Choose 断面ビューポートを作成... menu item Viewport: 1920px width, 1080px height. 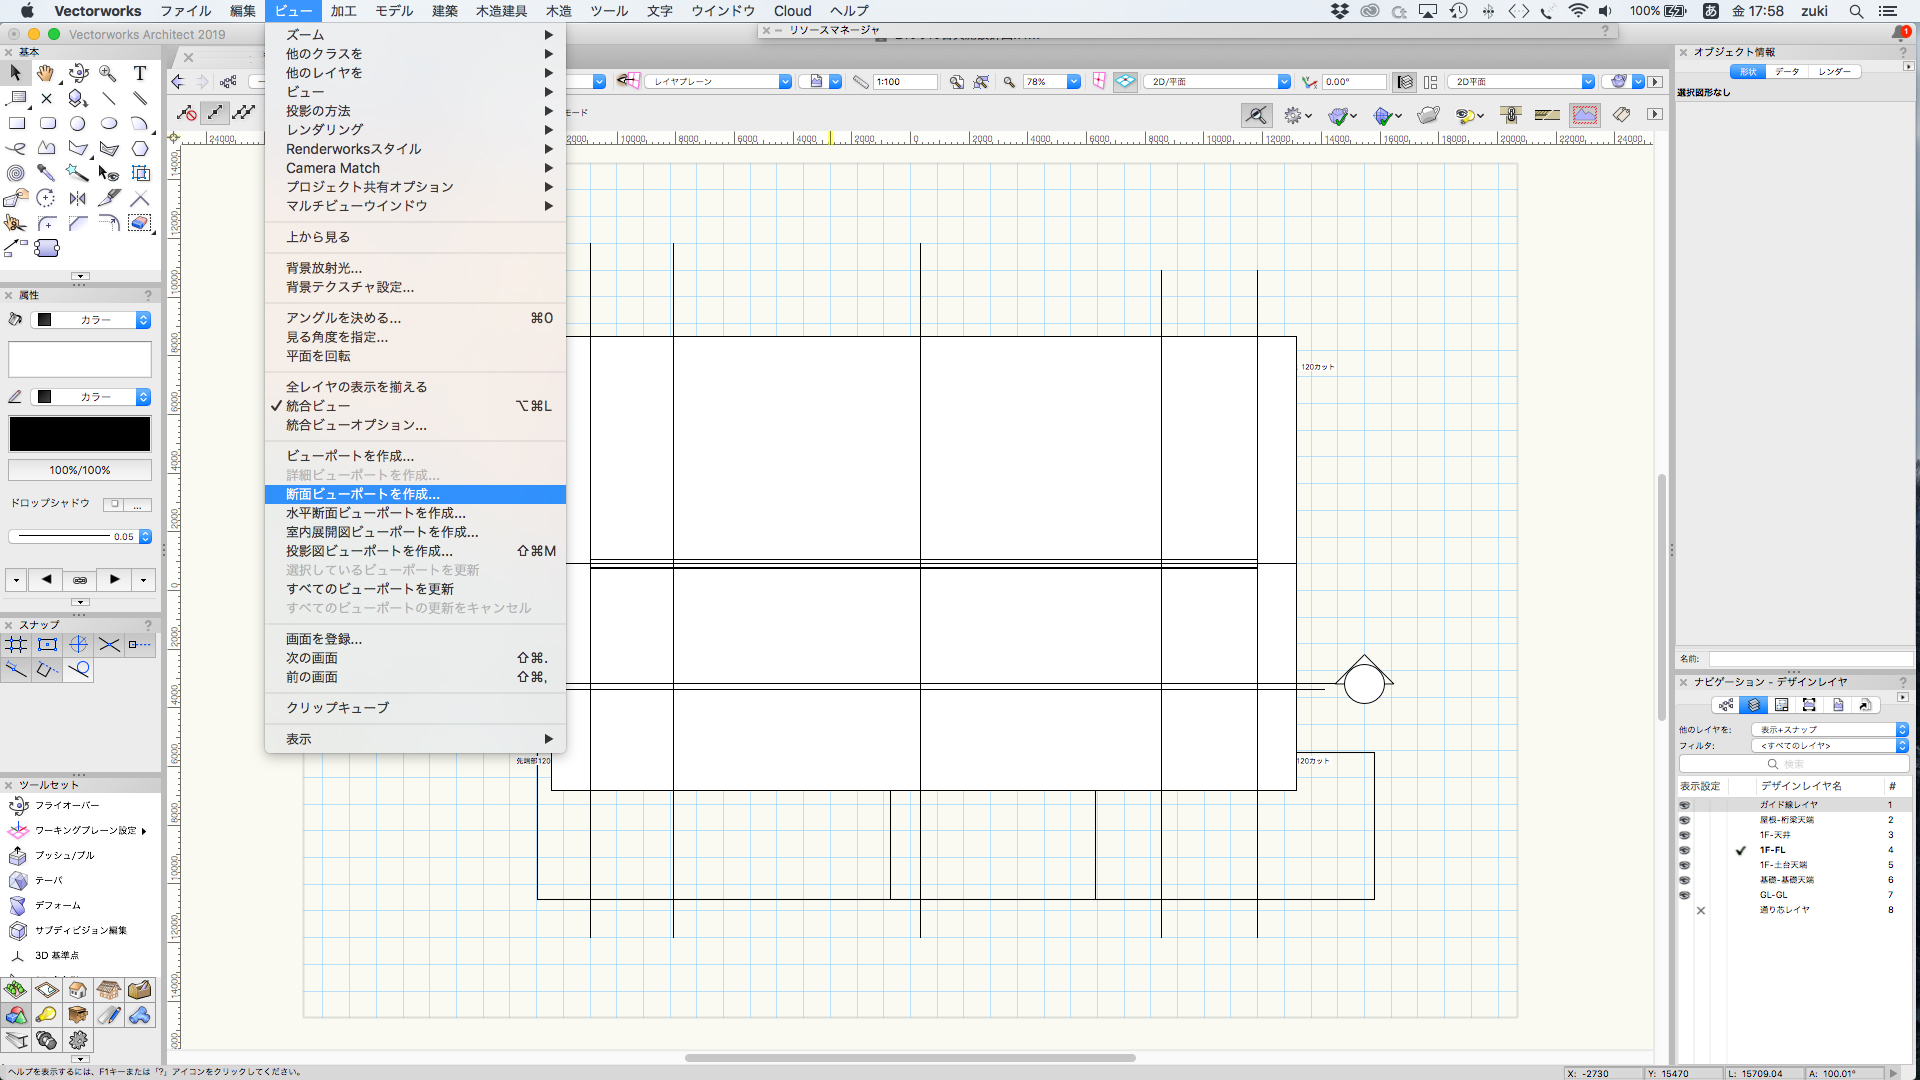[415, 494]
